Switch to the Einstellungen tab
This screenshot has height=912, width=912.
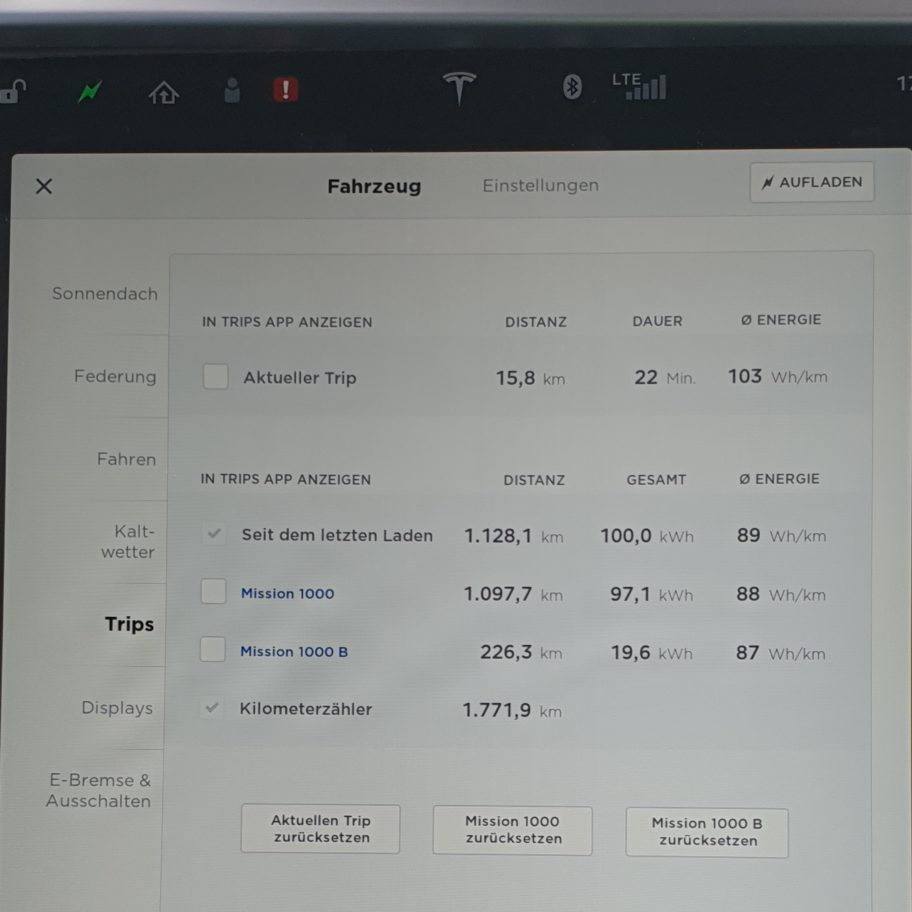point(540,186)
